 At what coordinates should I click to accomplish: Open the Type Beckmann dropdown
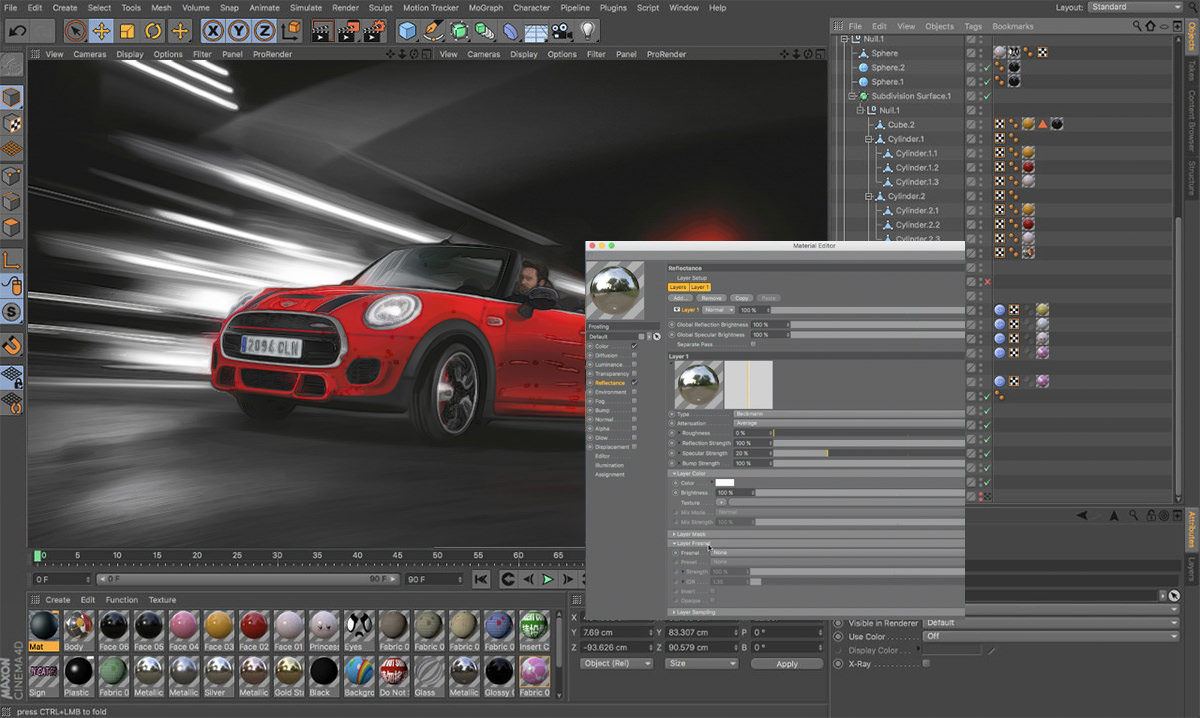[848, 413]
